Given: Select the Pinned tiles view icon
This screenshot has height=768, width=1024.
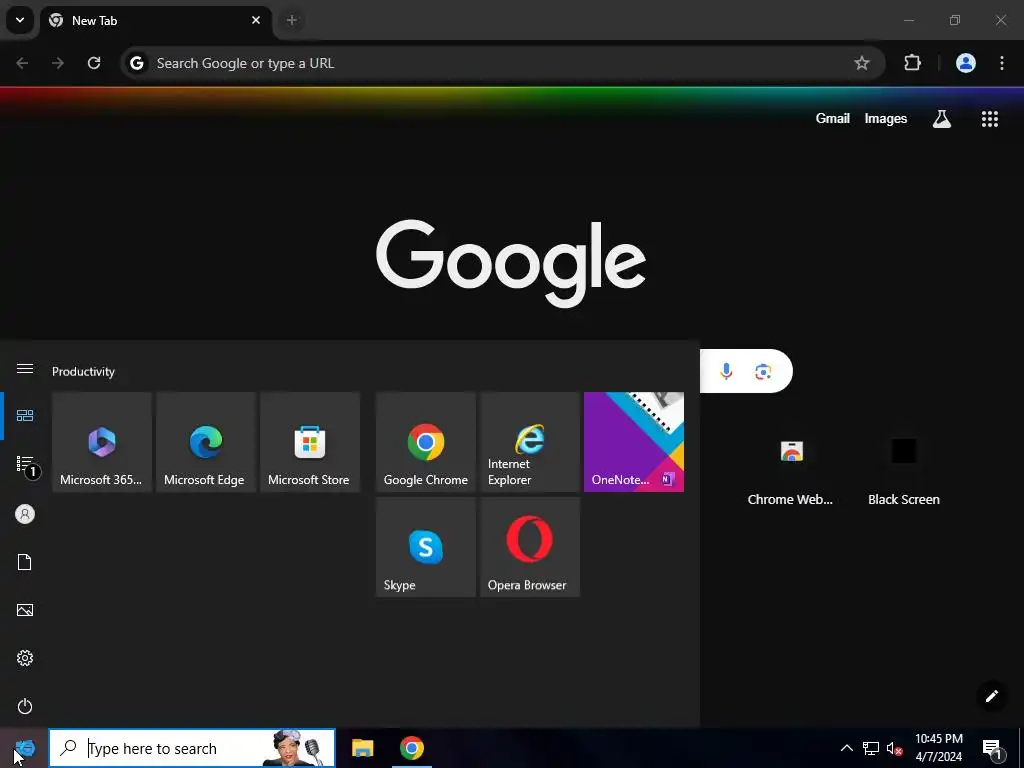Looking at the screenshot, I should [25, 416].
